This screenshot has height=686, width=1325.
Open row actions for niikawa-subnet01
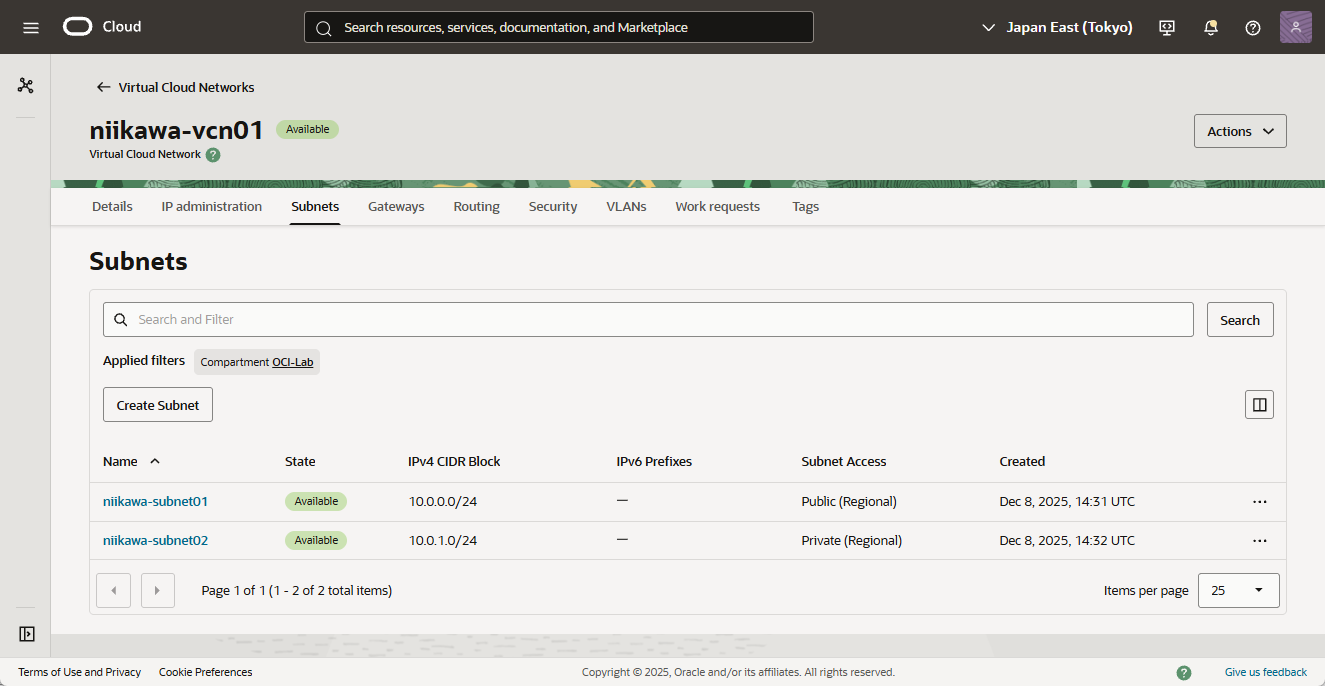coord(1259,502)
